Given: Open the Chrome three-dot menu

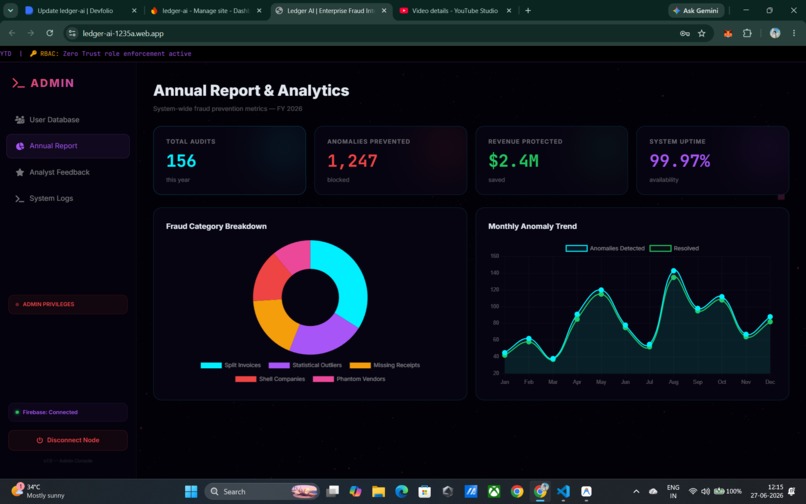Looking at the screenshot, I should (794, 33).
